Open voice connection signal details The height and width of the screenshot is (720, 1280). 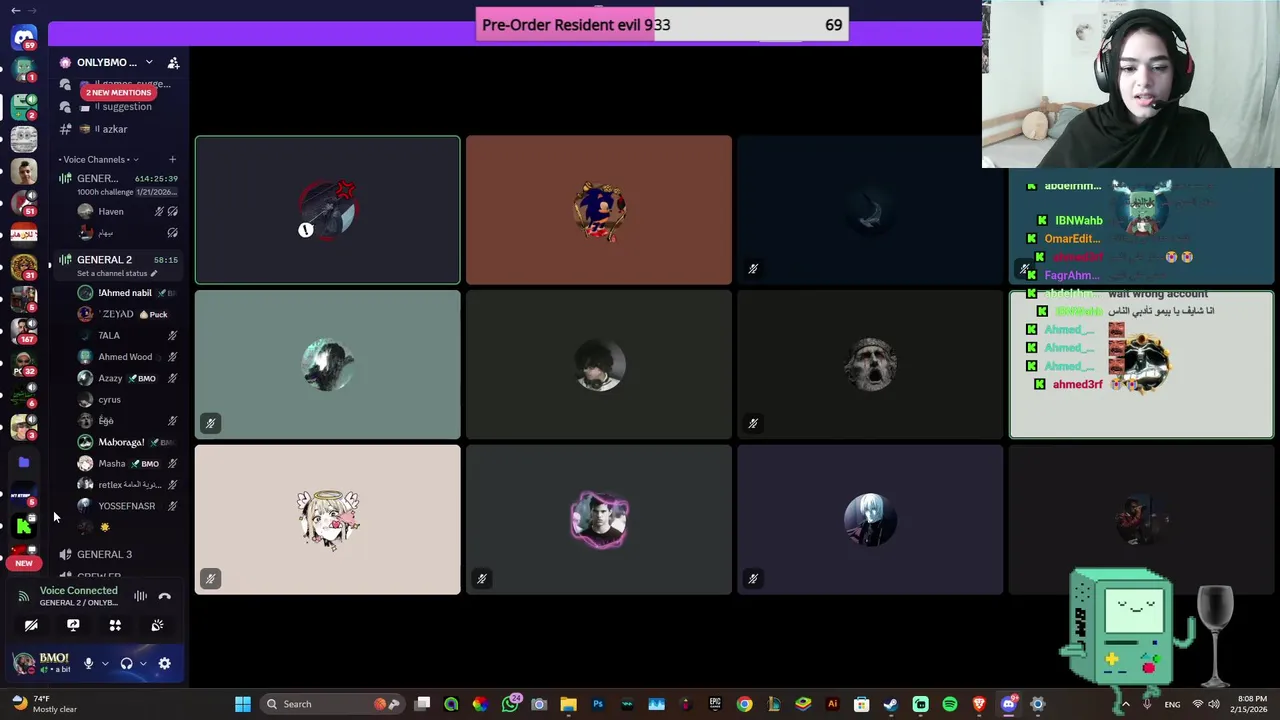(24, 596)
